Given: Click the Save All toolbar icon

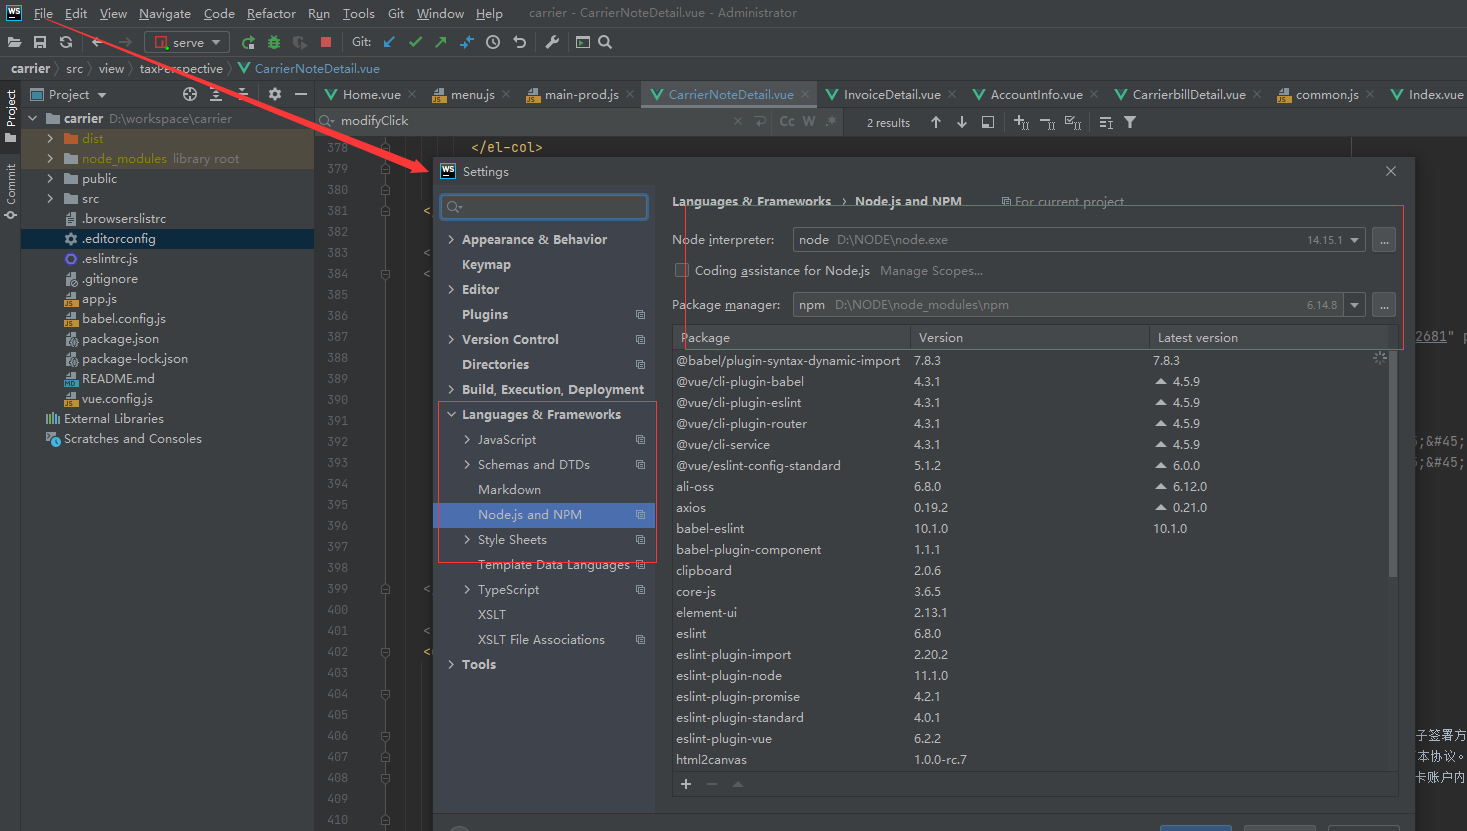Looking at the screenshot, I should [x=40, y=42].
